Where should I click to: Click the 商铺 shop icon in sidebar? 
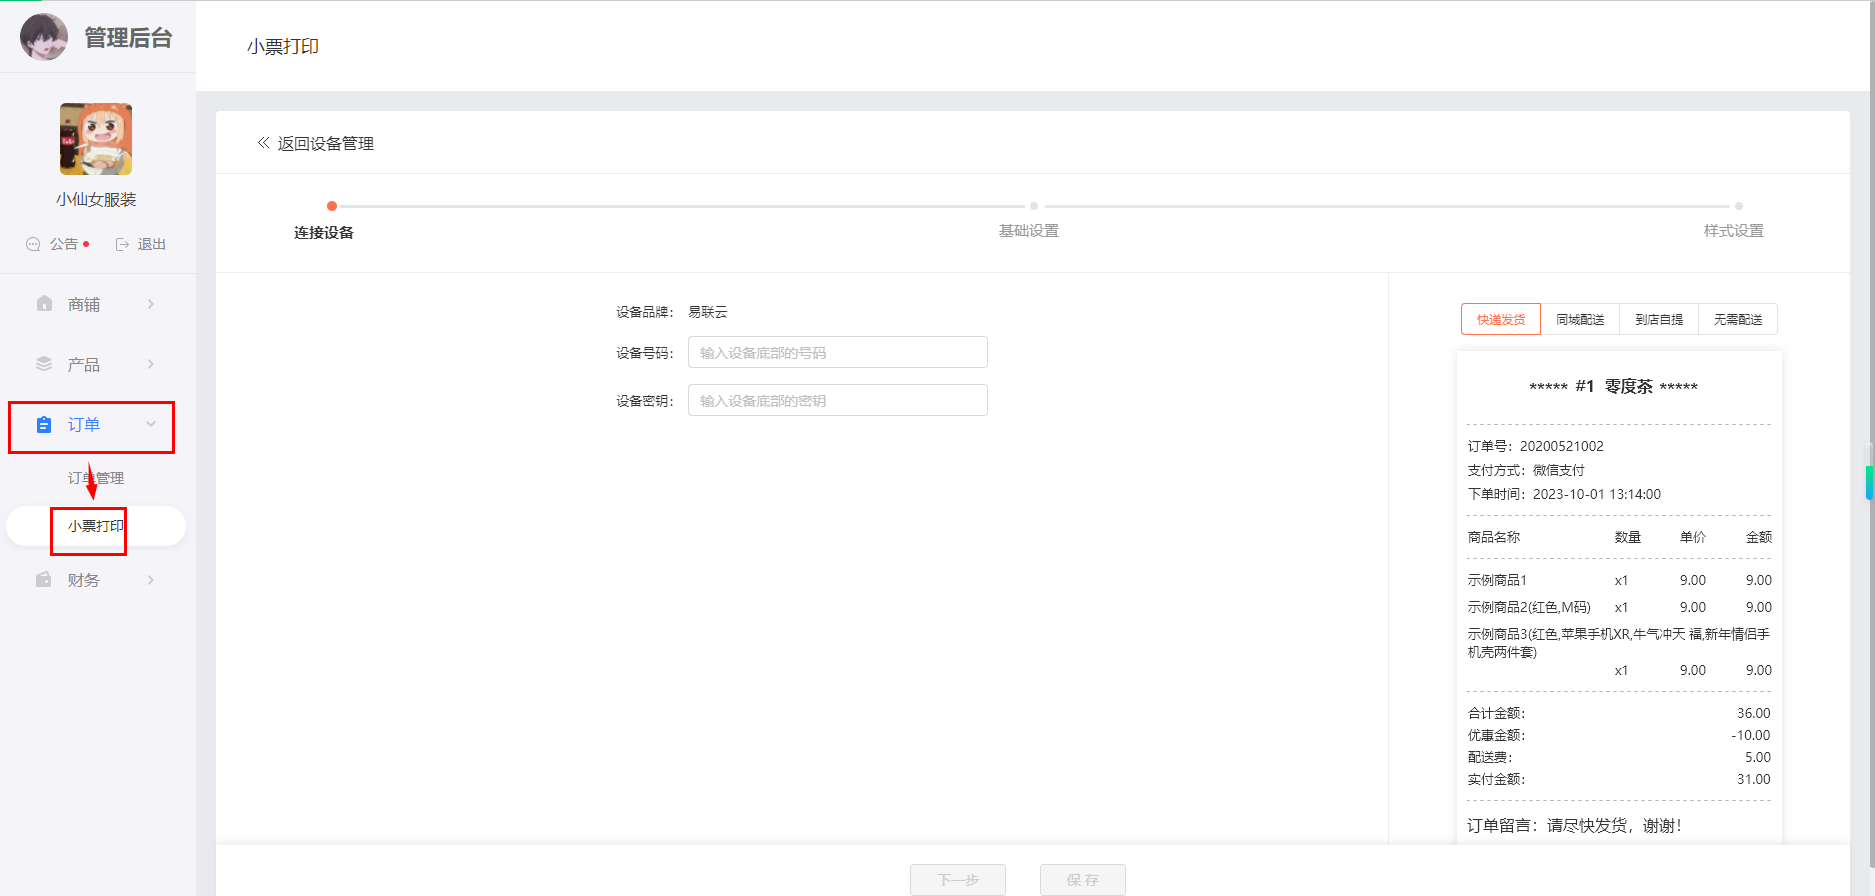pyautogui.click(x=44, y=304)
